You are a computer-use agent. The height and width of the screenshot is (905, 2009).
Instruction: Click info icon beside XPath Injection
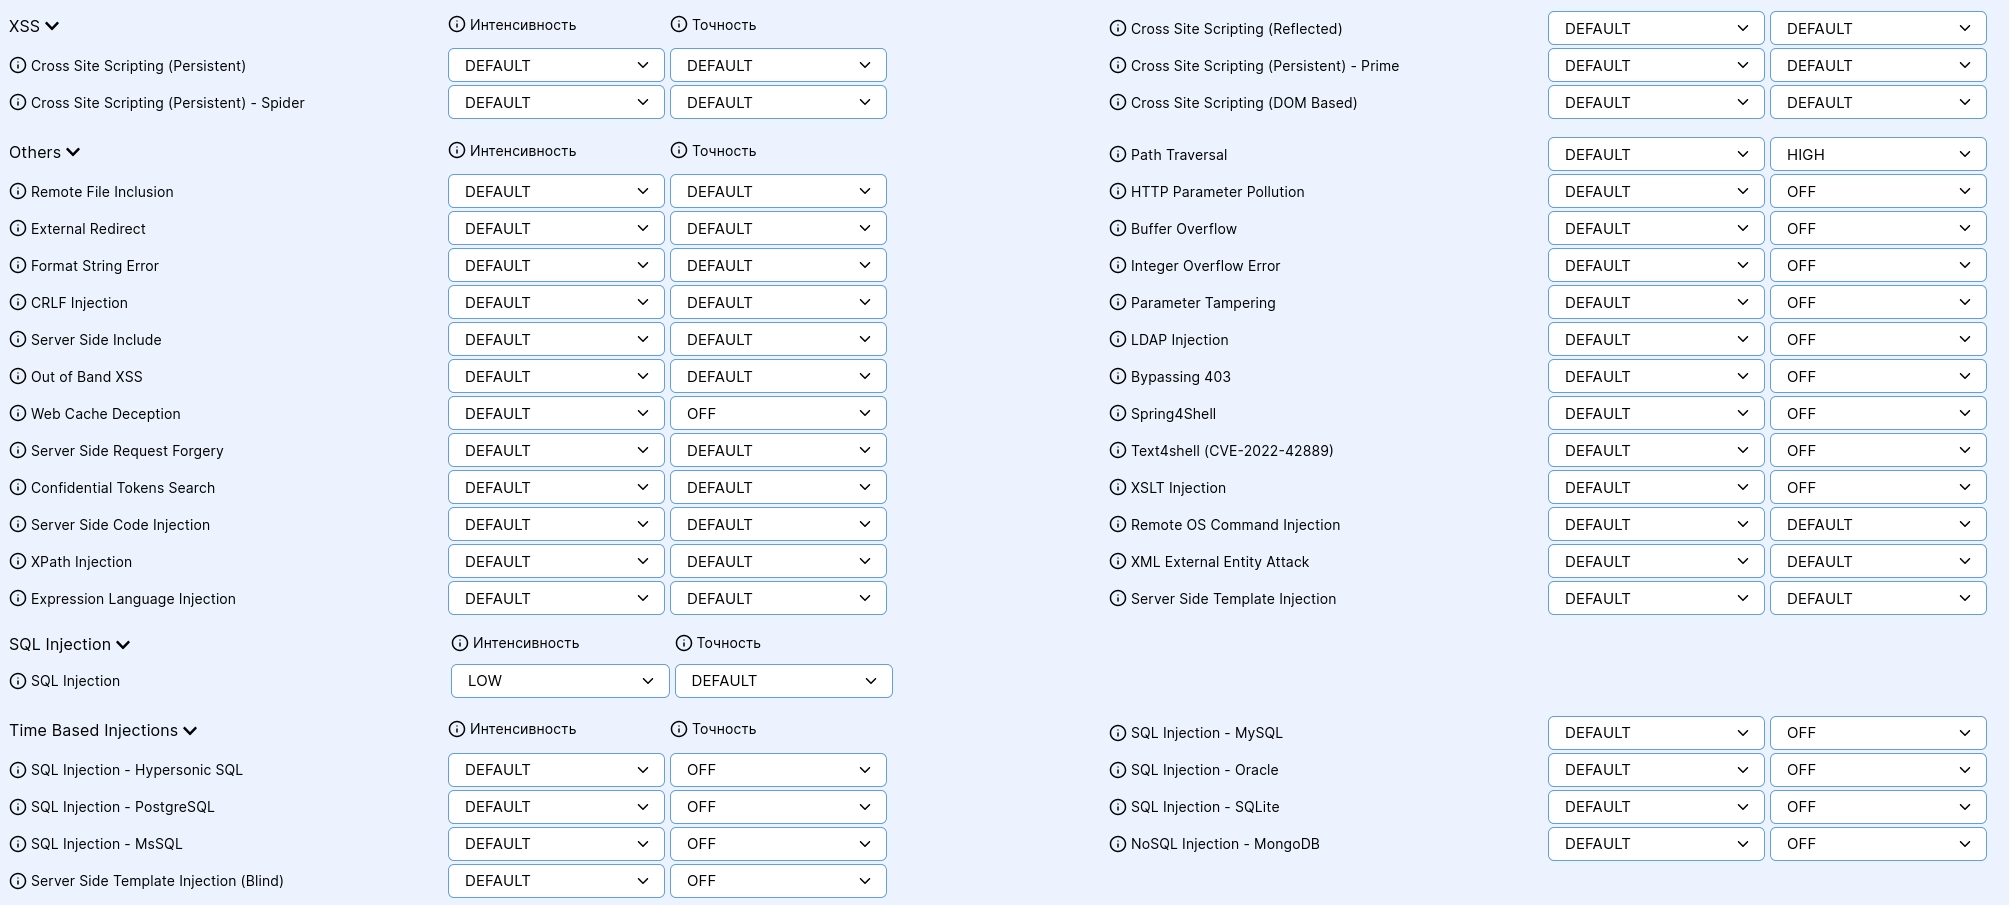tap(18, 561)
